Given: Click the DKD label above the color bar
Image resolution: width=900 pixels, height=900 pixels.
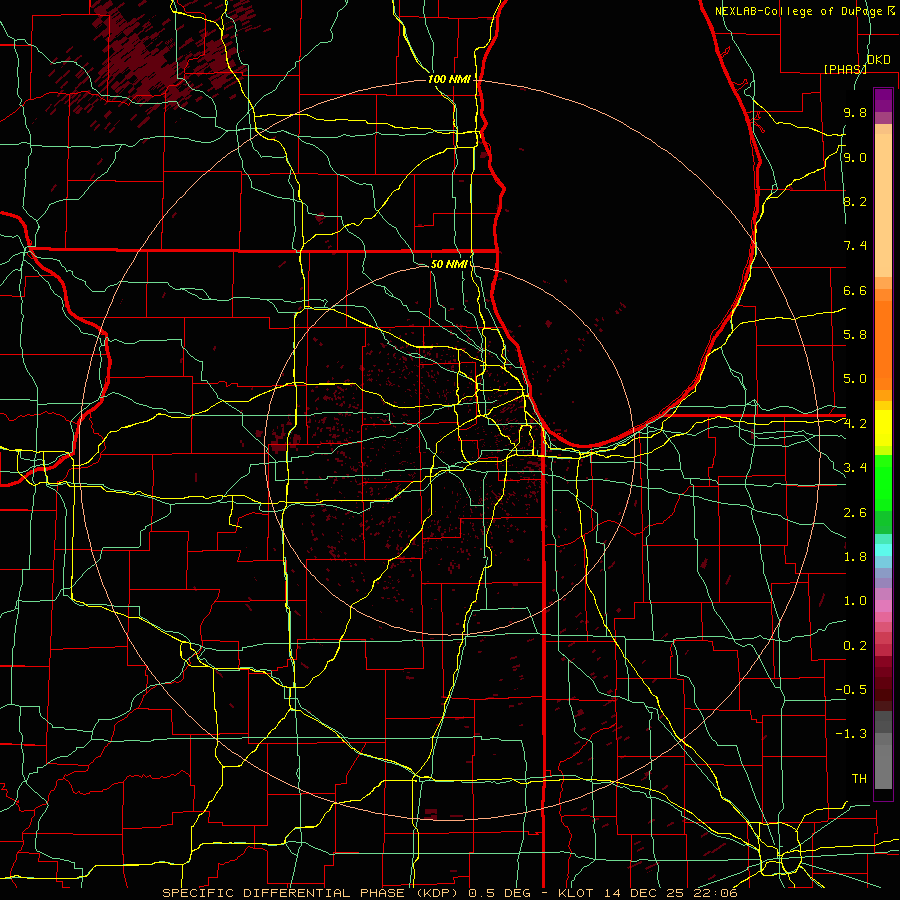Looking at the screenshot, I should click(x=878, y=60).
